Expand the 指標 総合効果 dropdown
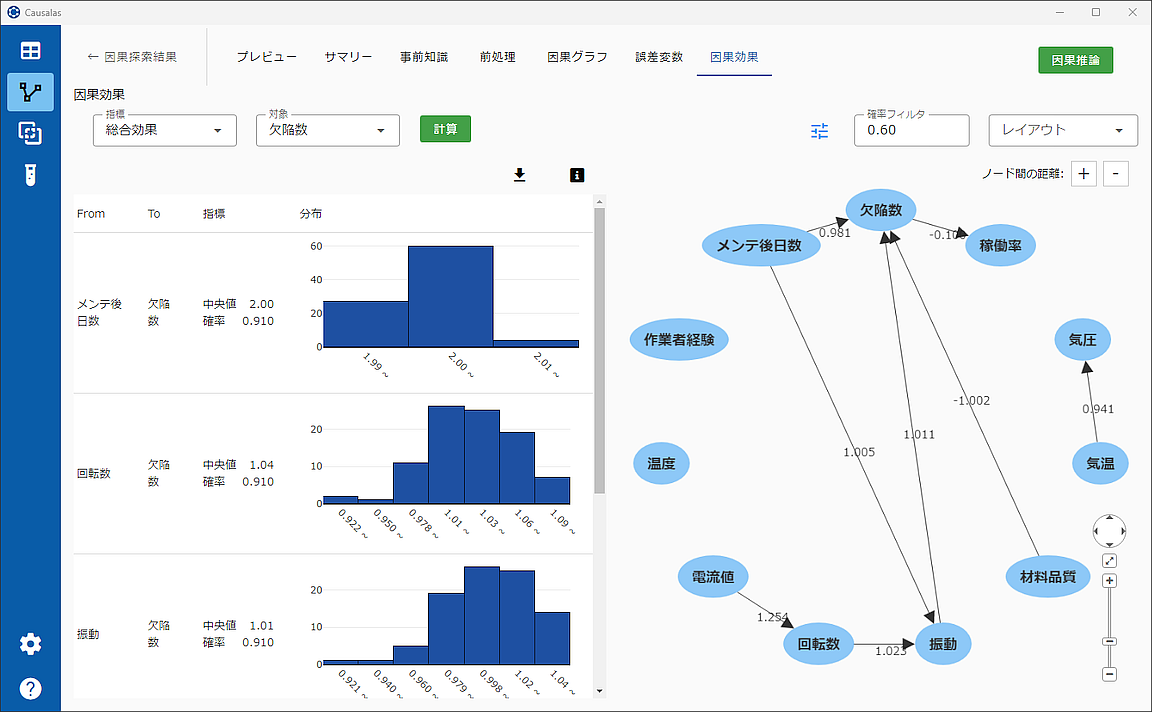 click(x=164, y=130)
